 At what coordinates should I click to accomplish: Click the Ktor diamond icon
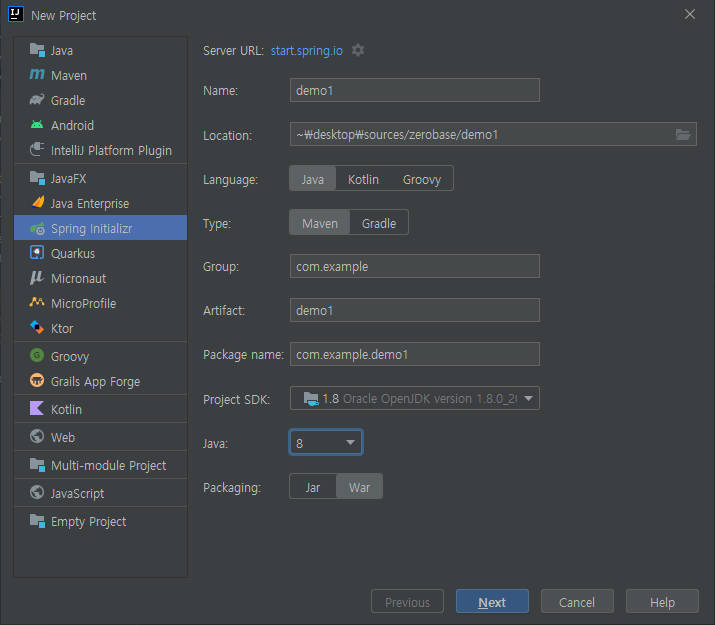coord(37,327)
